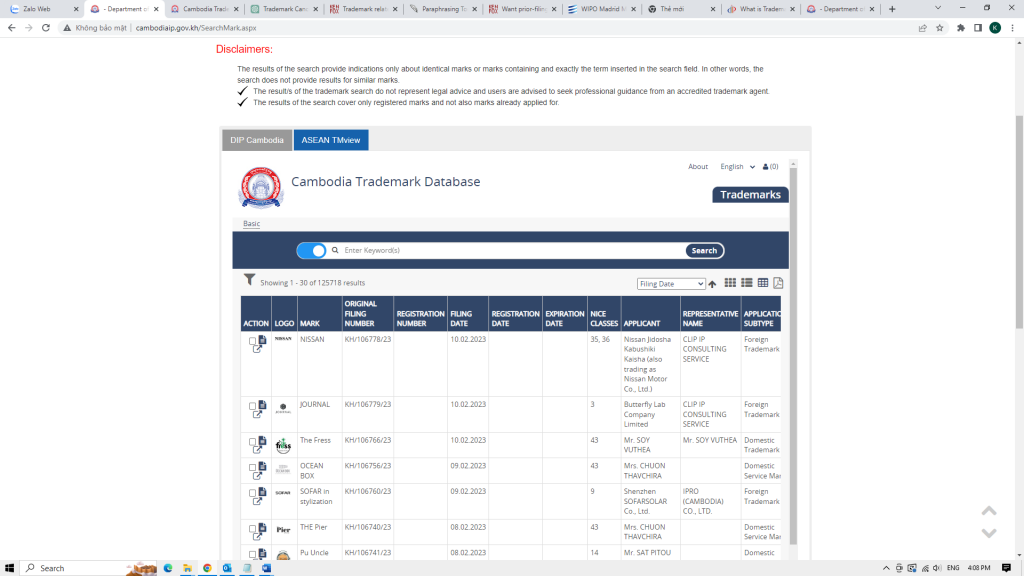Click the Search button
The width and height of the screenshot is (1024, 576).
point(704,250)
